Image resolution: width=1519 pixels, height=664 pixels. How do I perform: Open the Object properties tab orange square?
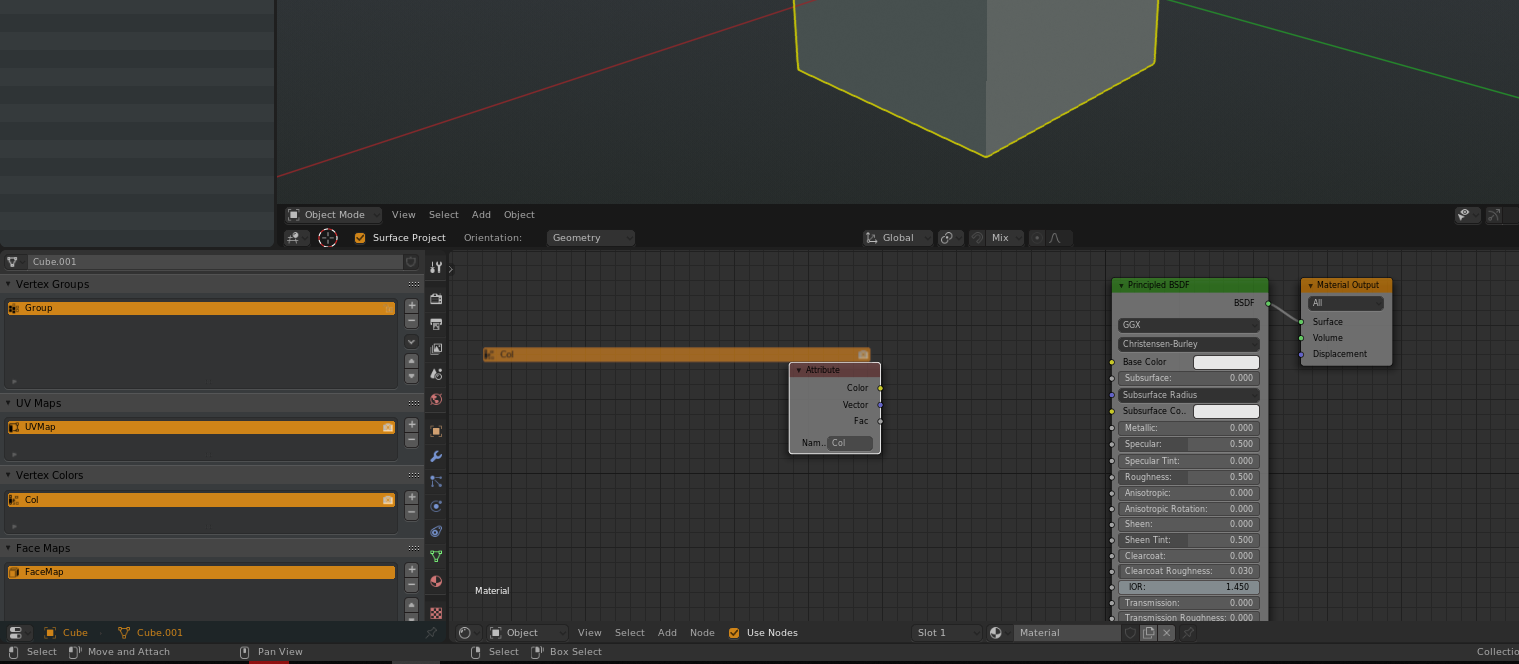tap(436, 431)
